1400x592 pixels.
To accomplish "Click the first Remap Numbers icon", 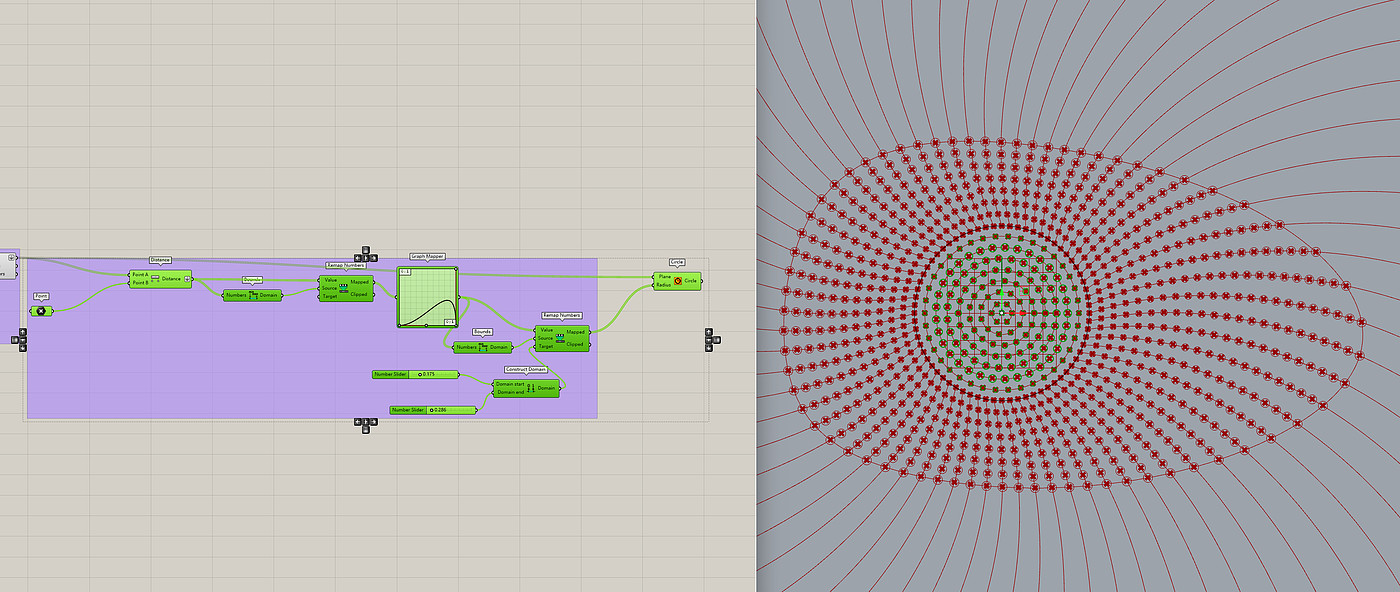I will pyautogui.click(x=344, y=288).
